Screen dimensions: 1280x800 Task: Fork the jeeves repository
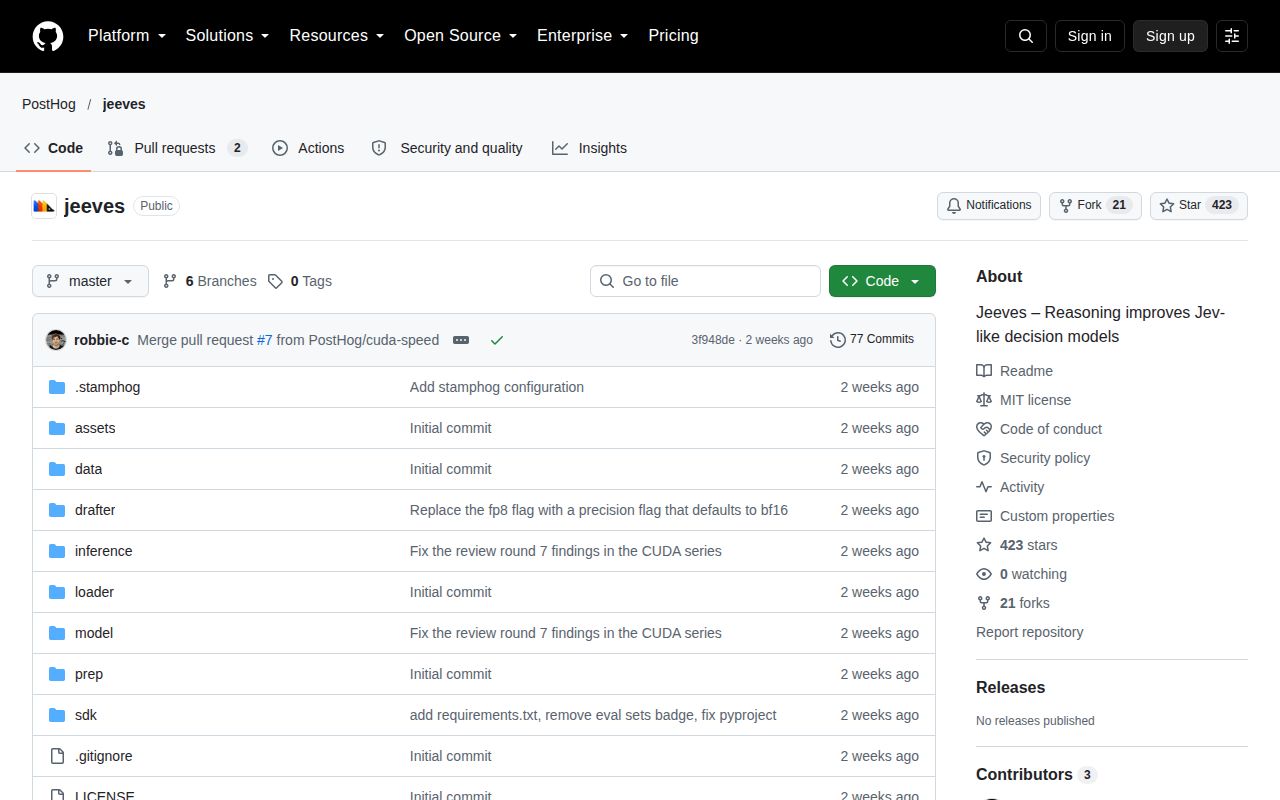tap(1095, 206)
